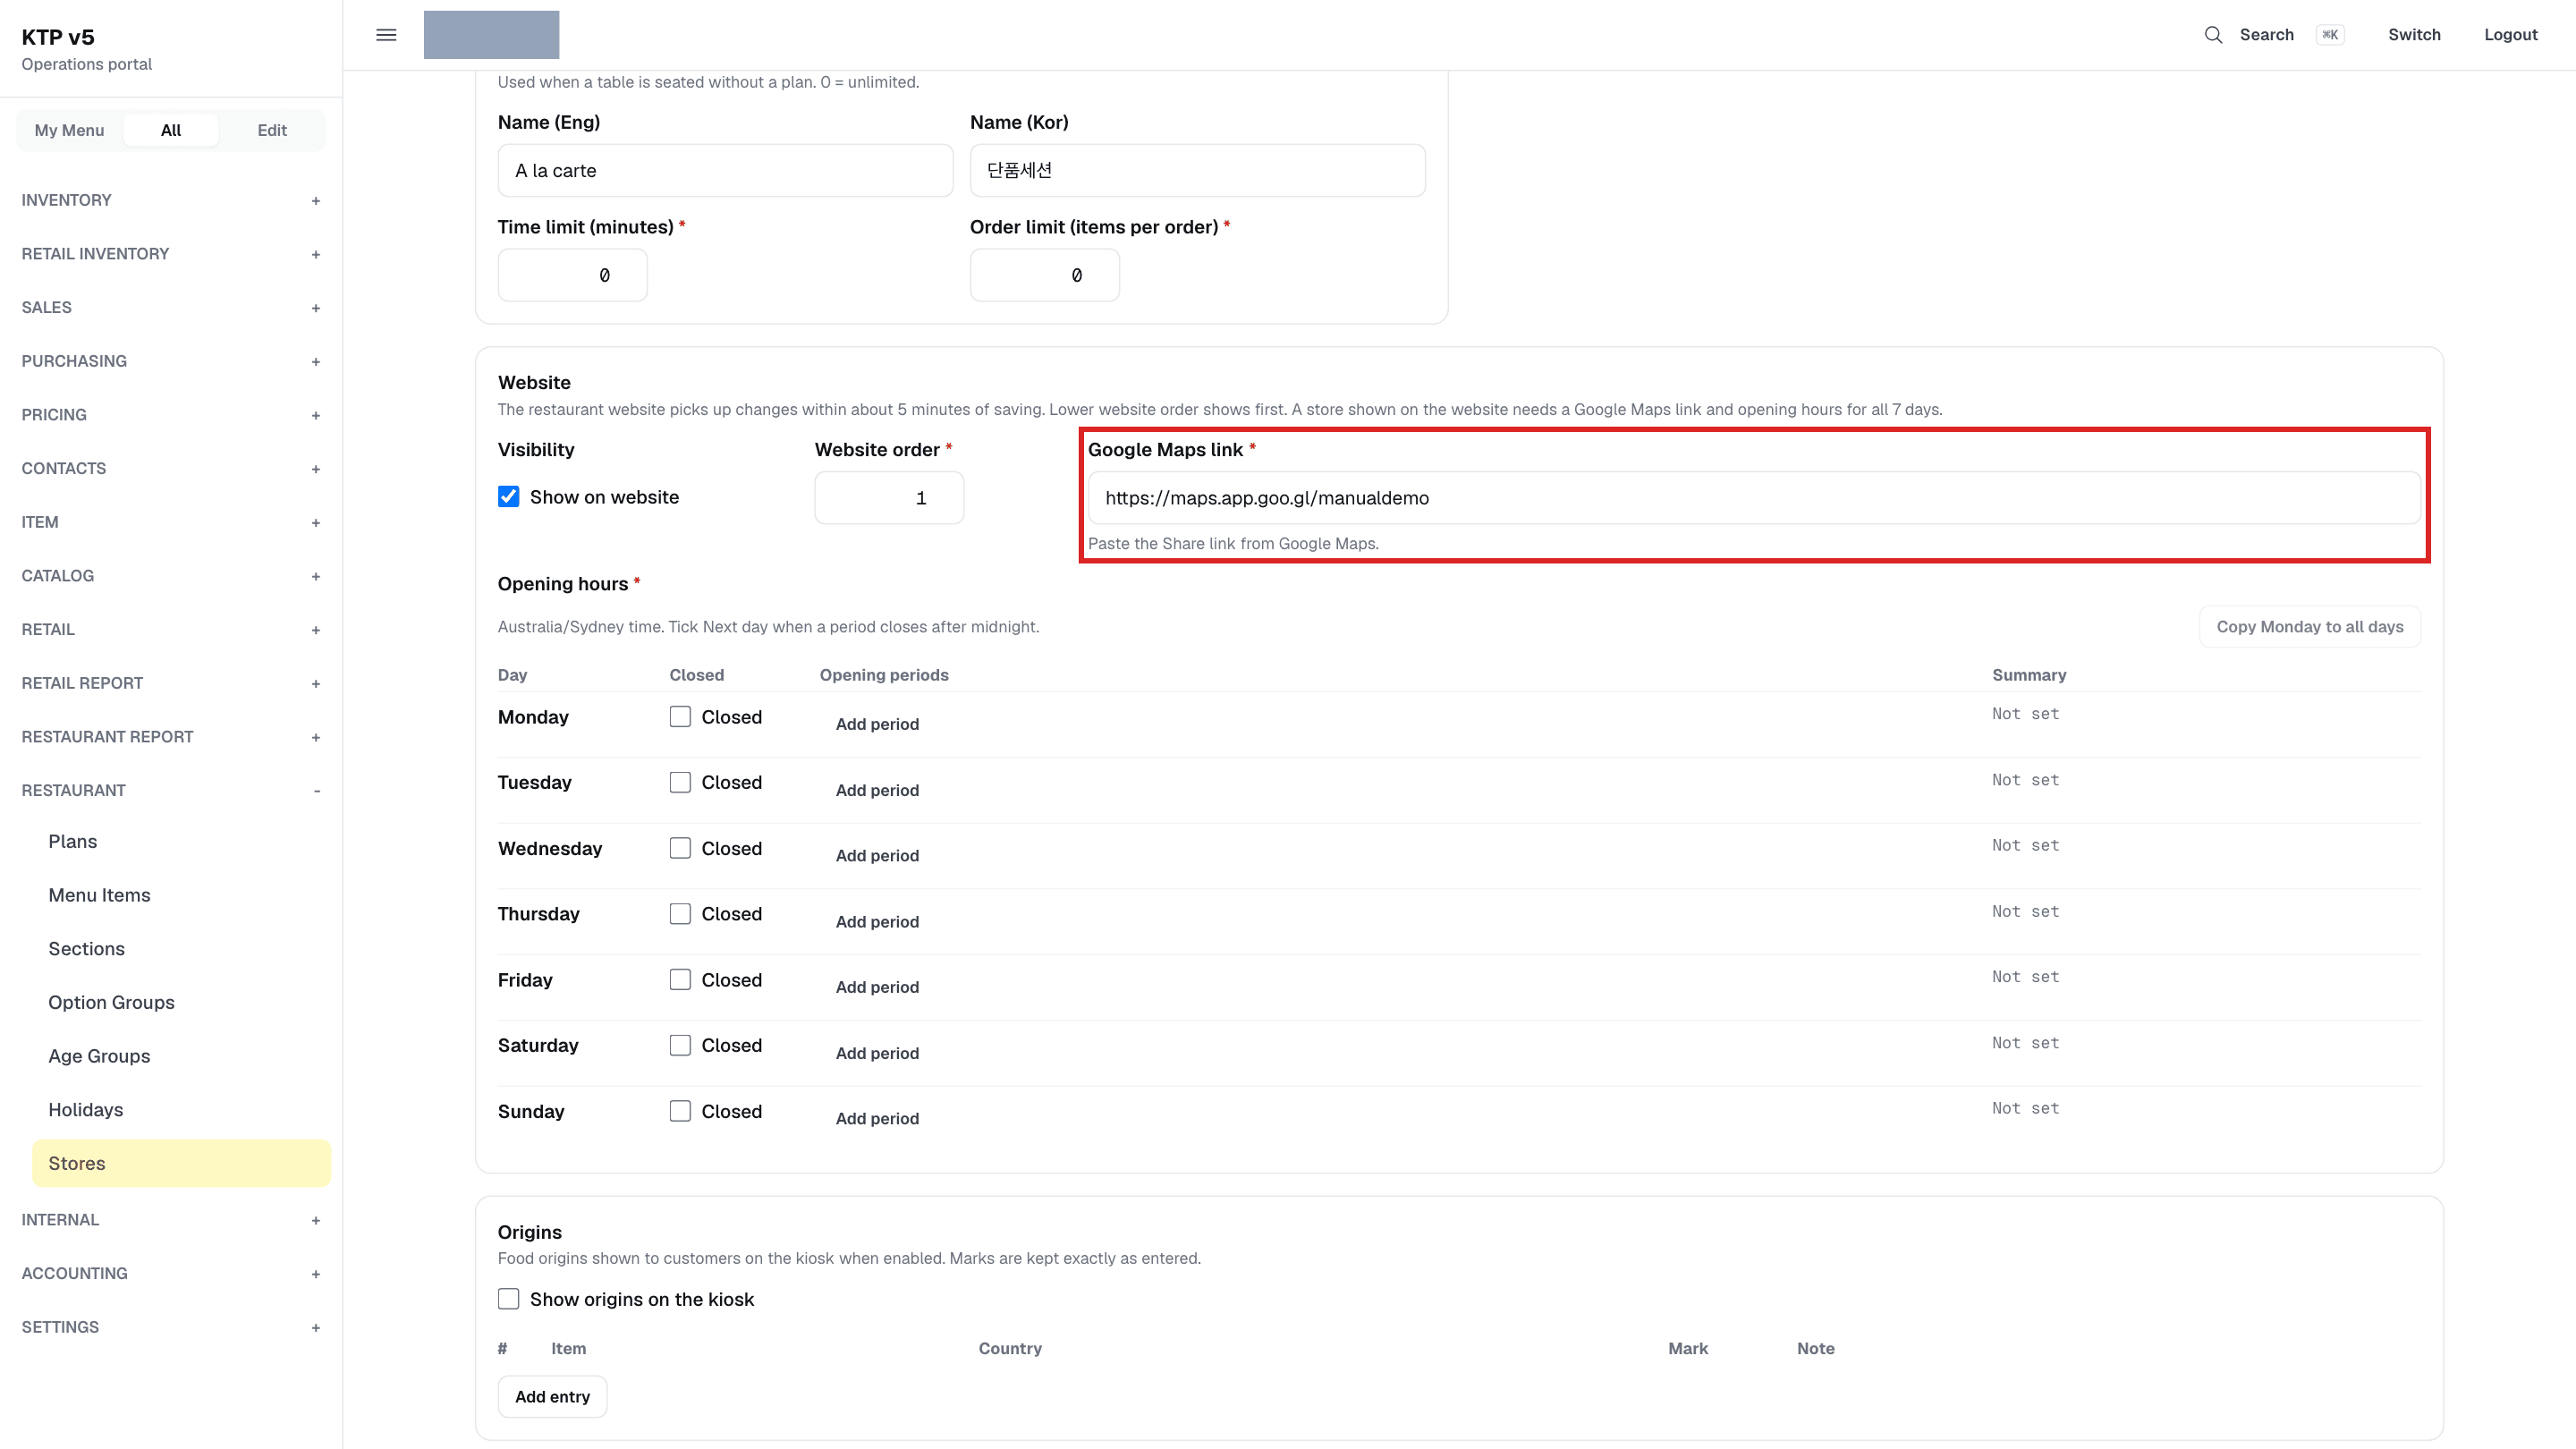Open Sections in sidebar
The image size is (2576, 1449).
coord(181,949)
